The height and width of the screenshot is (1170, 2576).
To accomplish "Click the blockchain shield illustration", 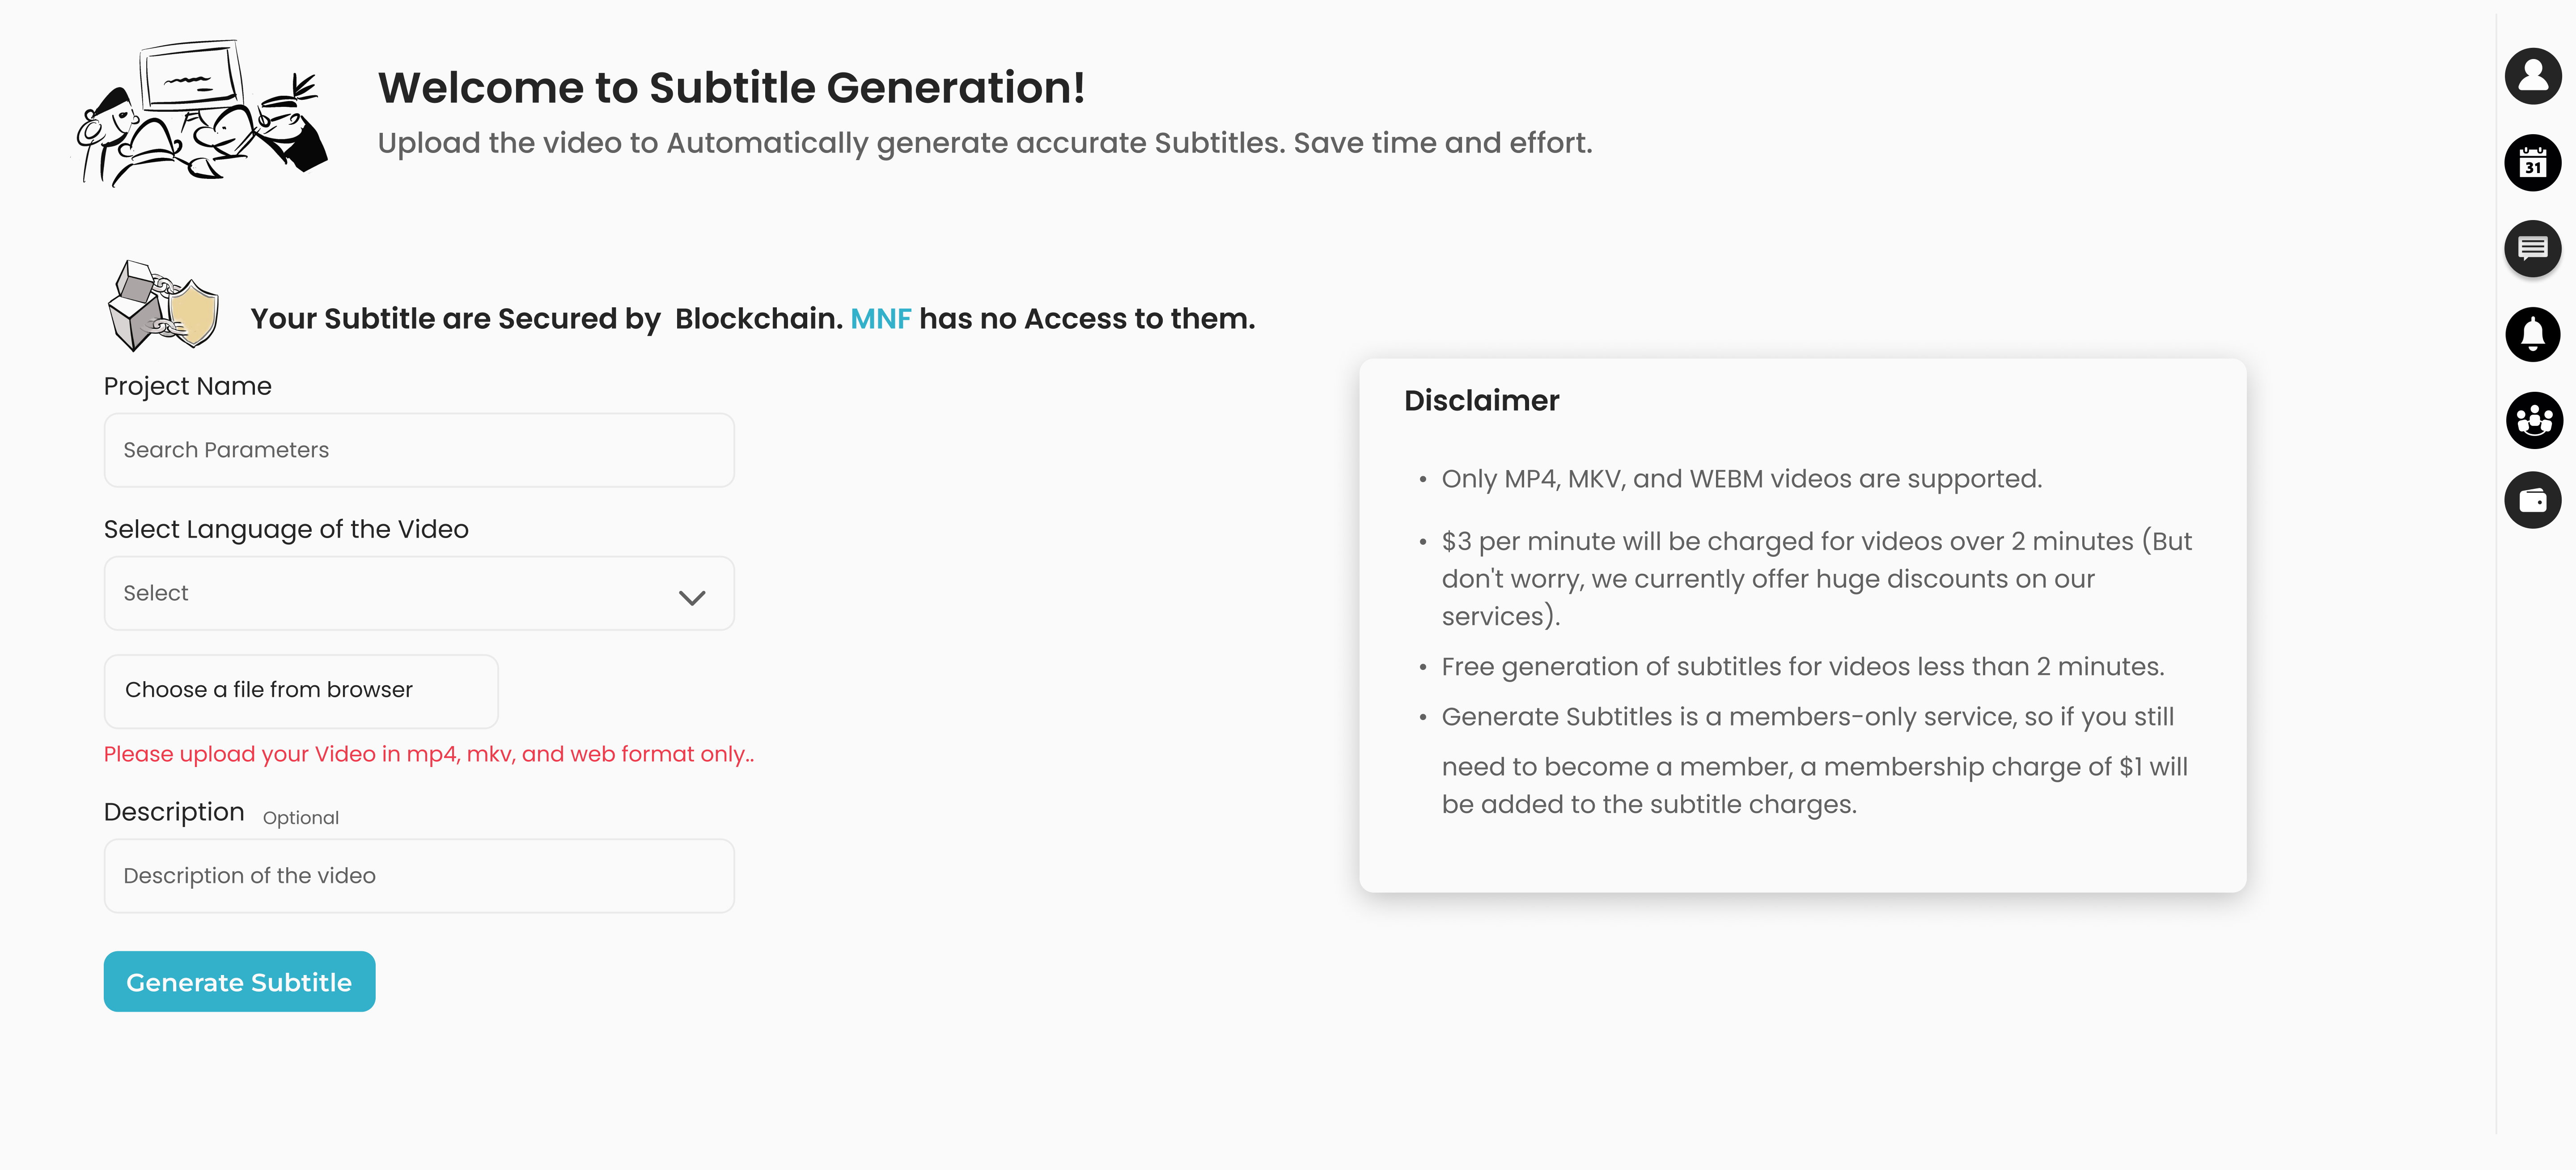I will click(x=163, y=306).
